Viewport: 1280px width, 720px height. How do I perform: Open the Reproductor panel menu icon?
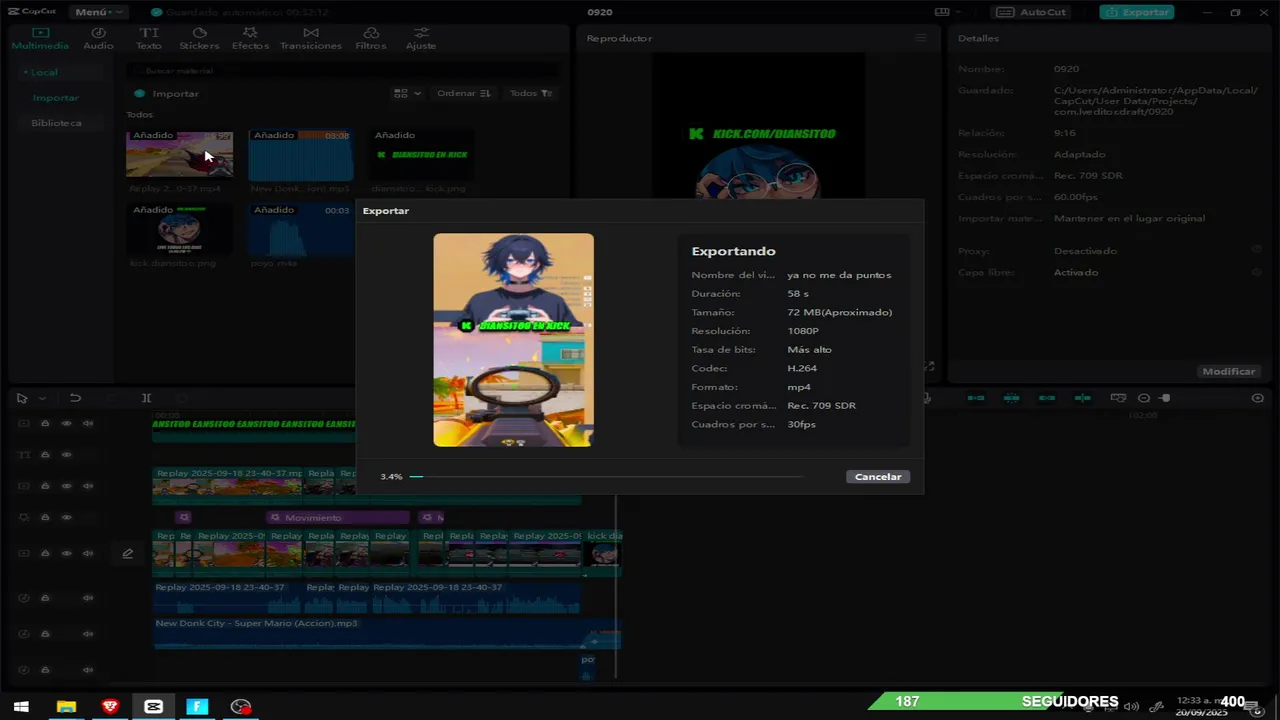pyautogui.click(x=921, y=38)
